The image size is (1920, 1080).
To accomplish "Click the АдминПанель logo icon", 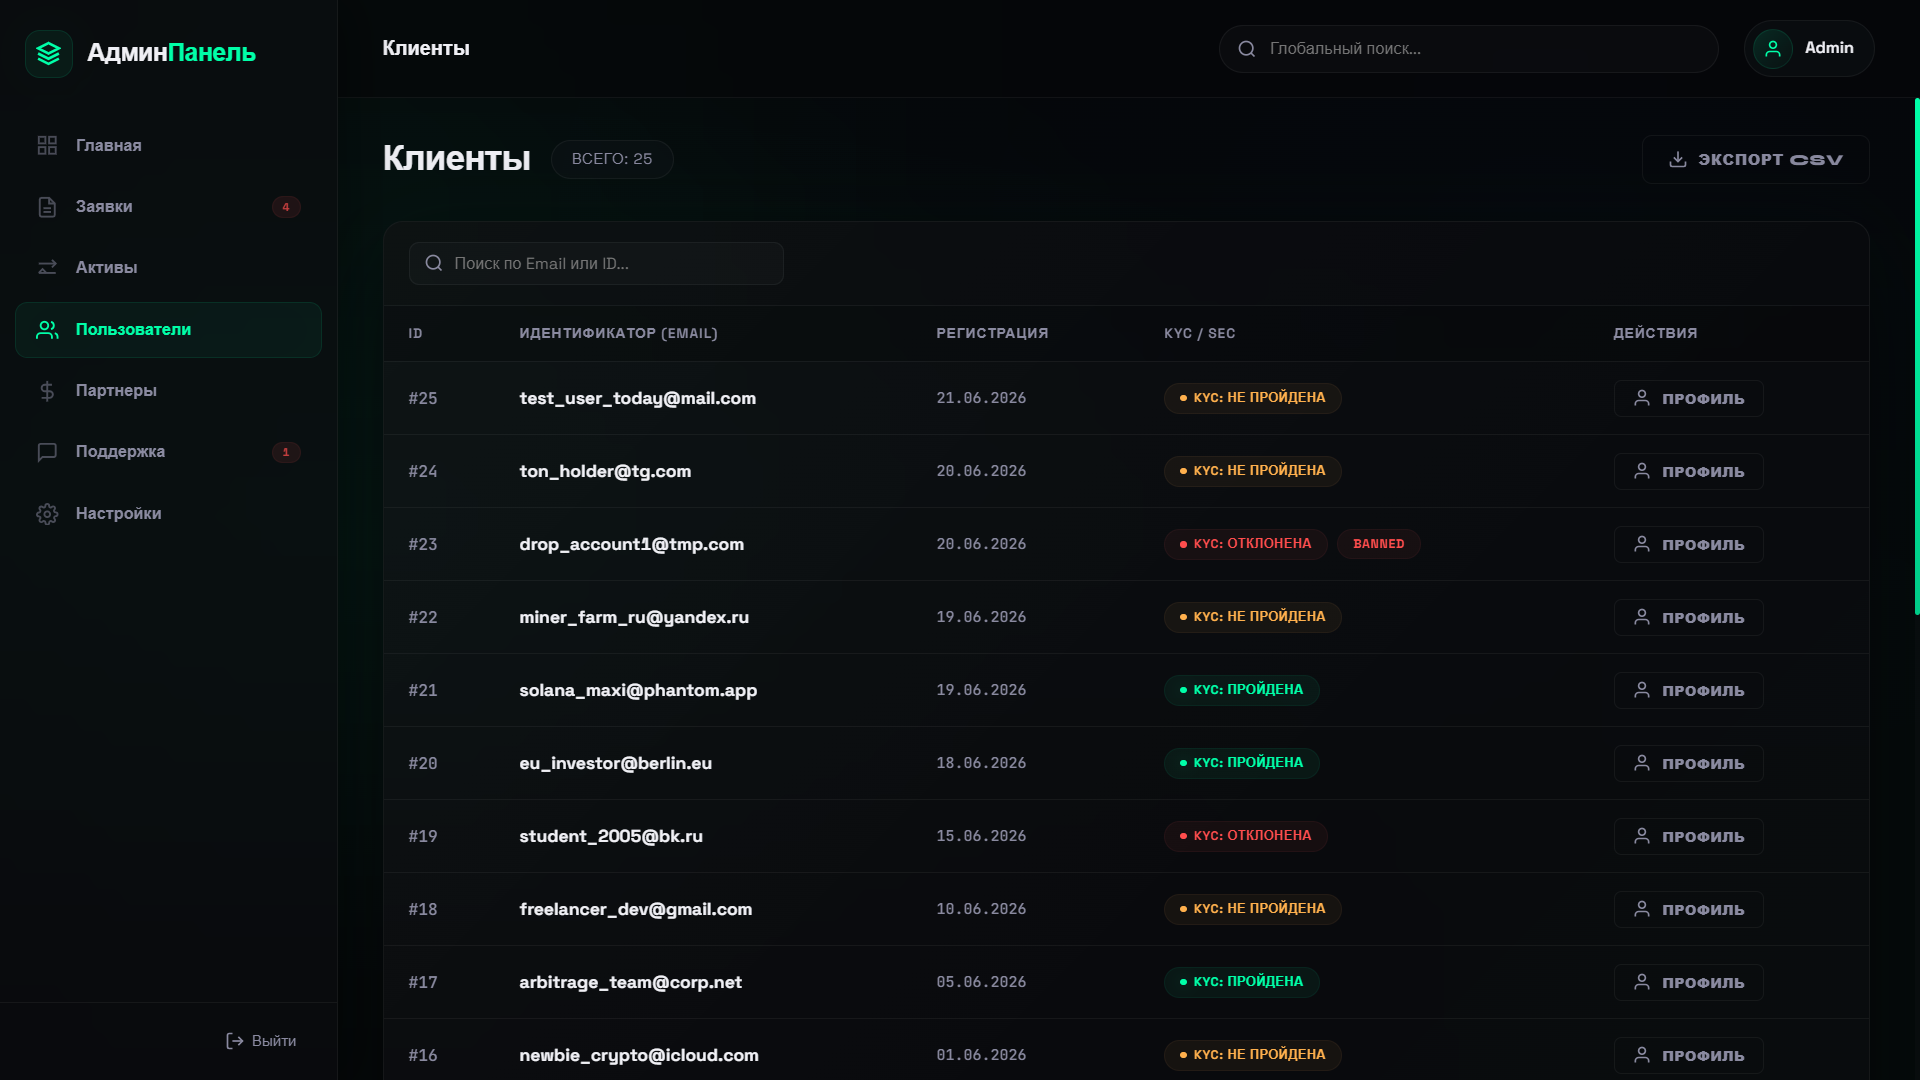I will (49, 53).
